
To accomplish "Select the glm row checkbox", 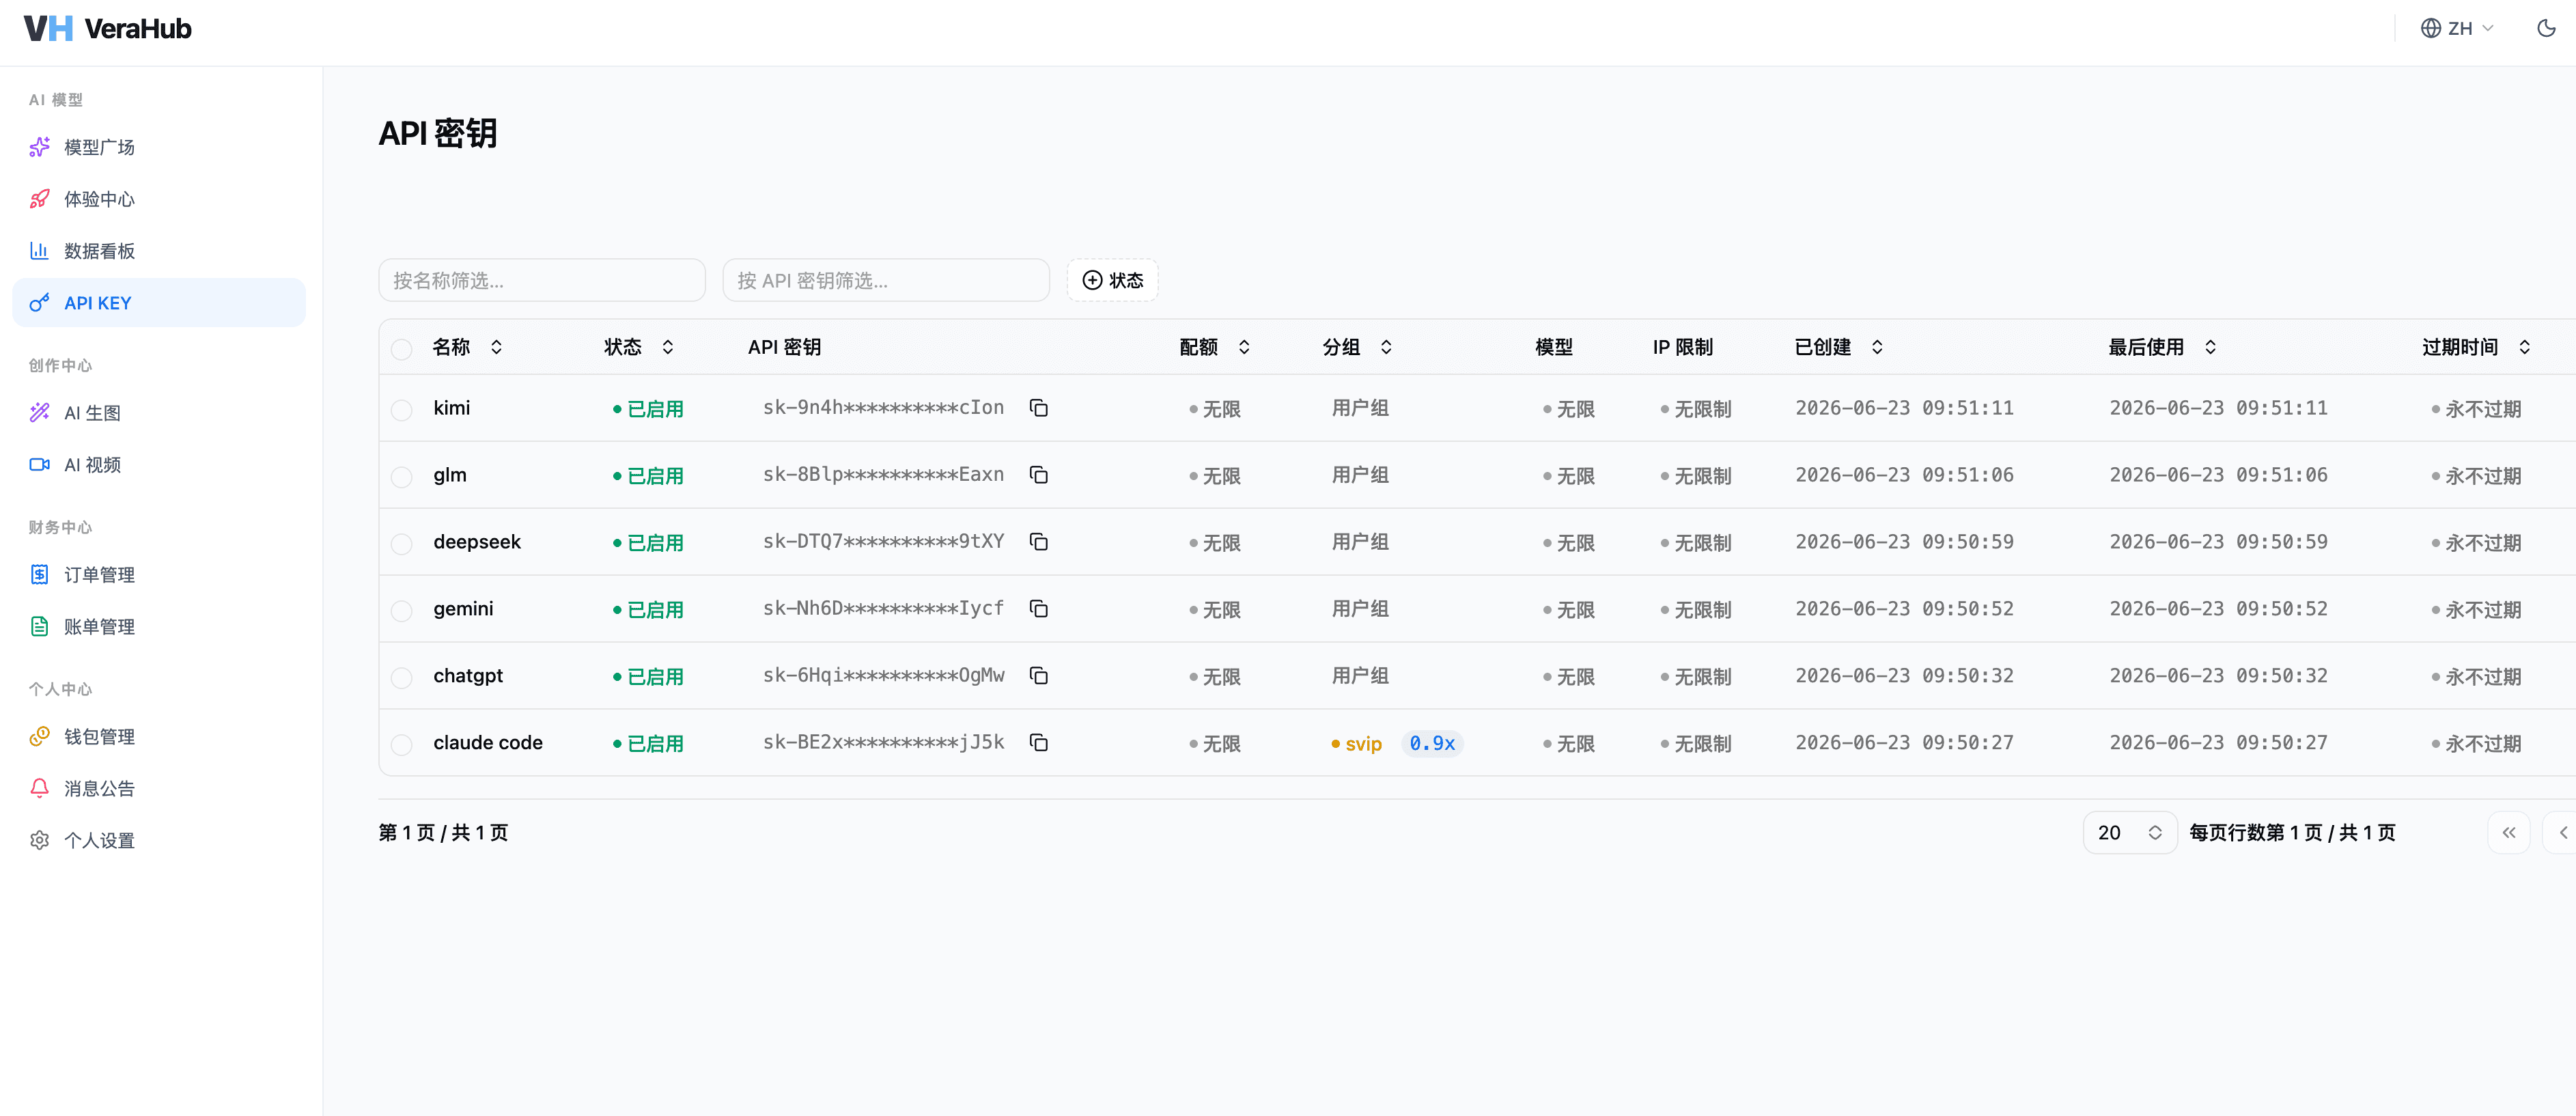I will (x=402, y=477).
